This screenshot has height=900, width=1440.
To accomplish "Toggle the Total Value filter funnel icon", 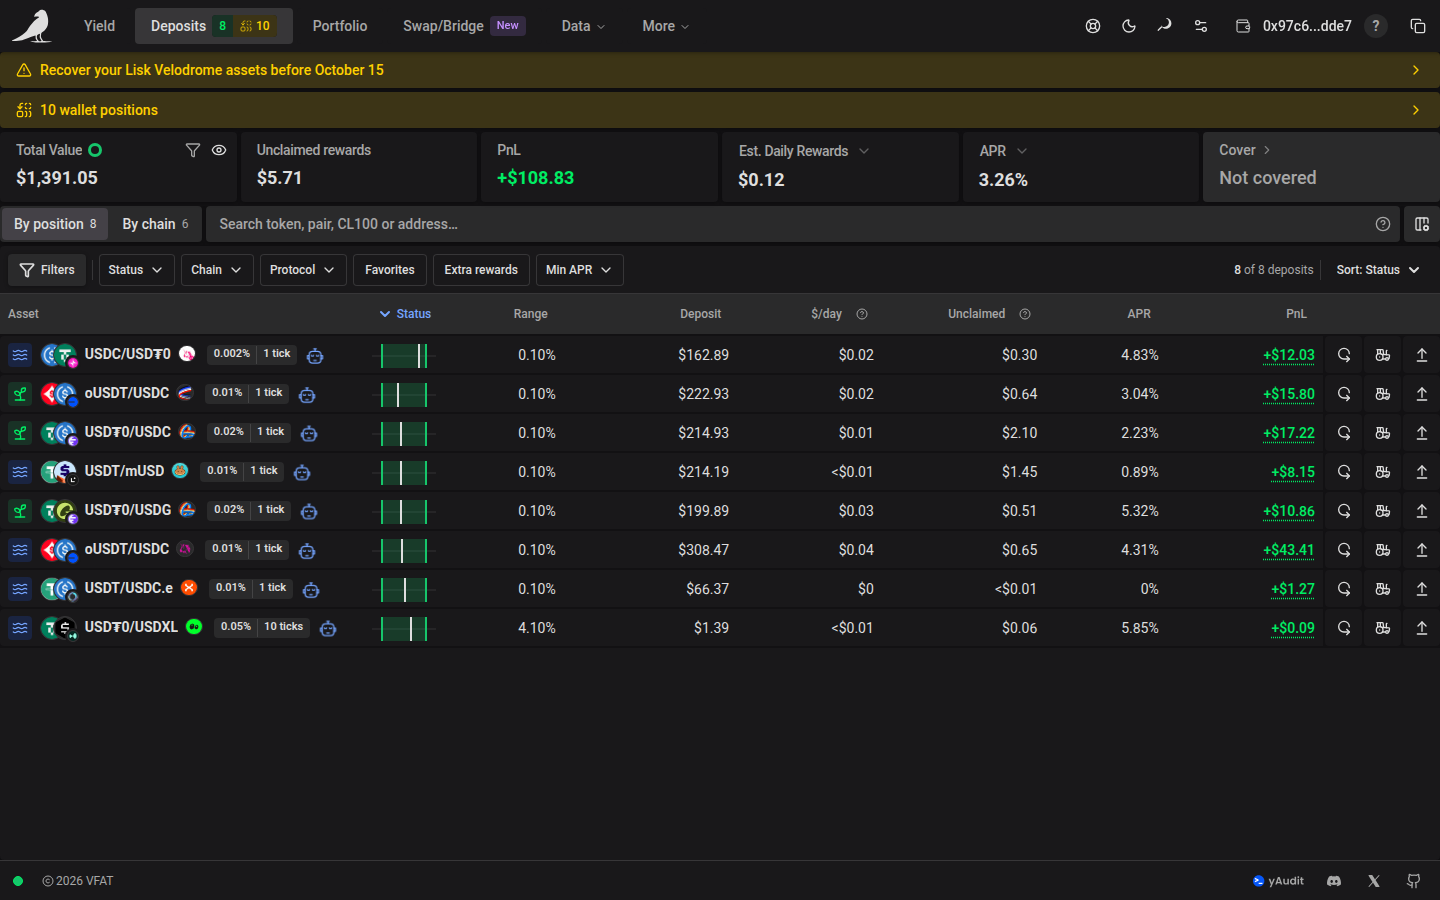I will coord(193,150).
